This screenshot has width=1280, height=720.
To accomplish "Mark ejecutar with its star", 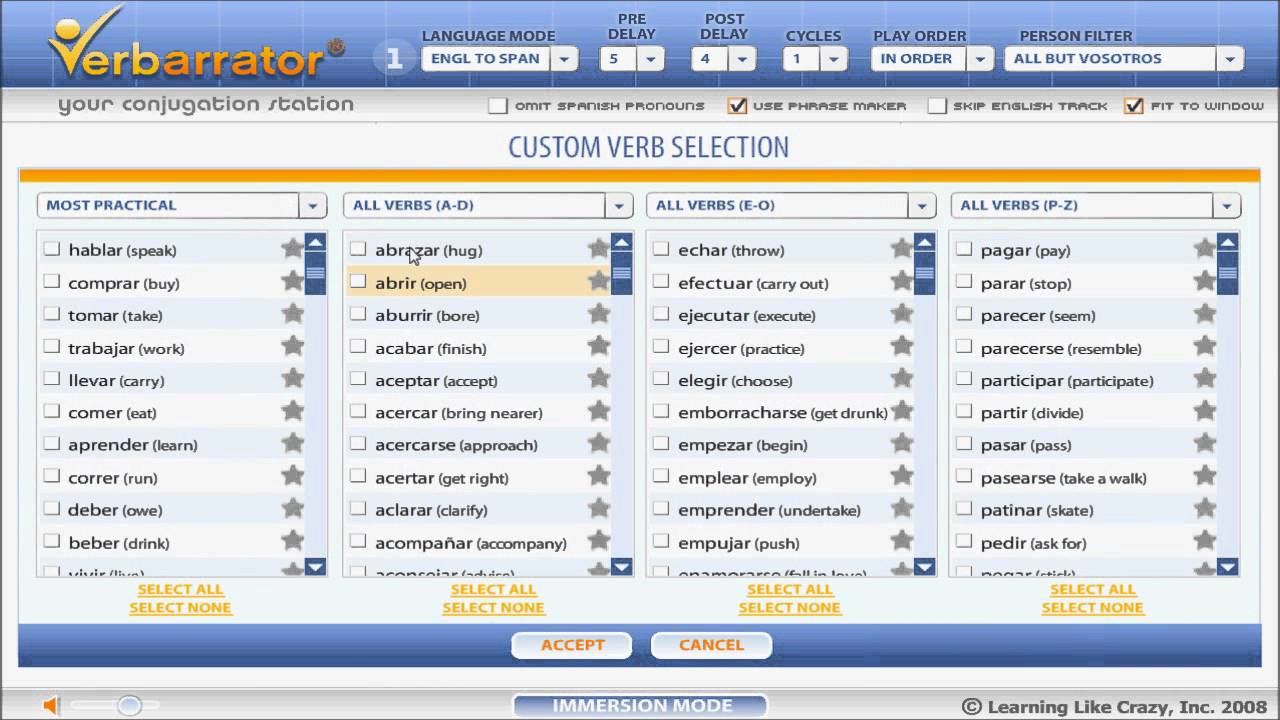I will pyautogui.click(x=901, y=314).
